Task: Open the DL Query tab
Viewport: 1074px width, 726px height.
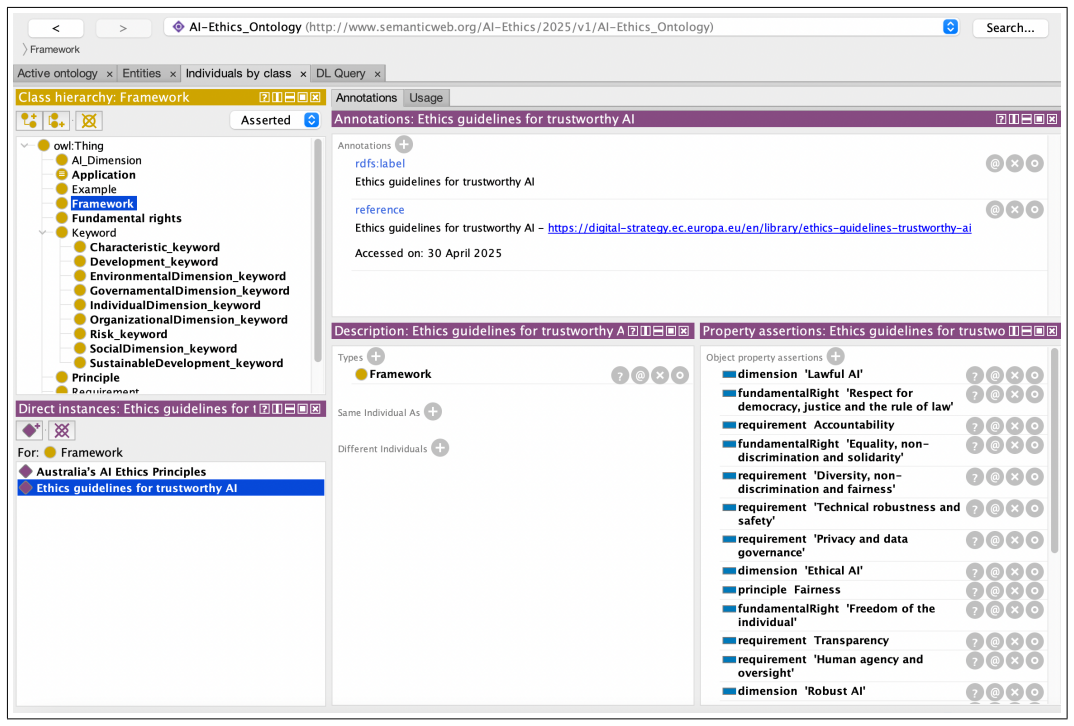Action: [x=340, y=73]
